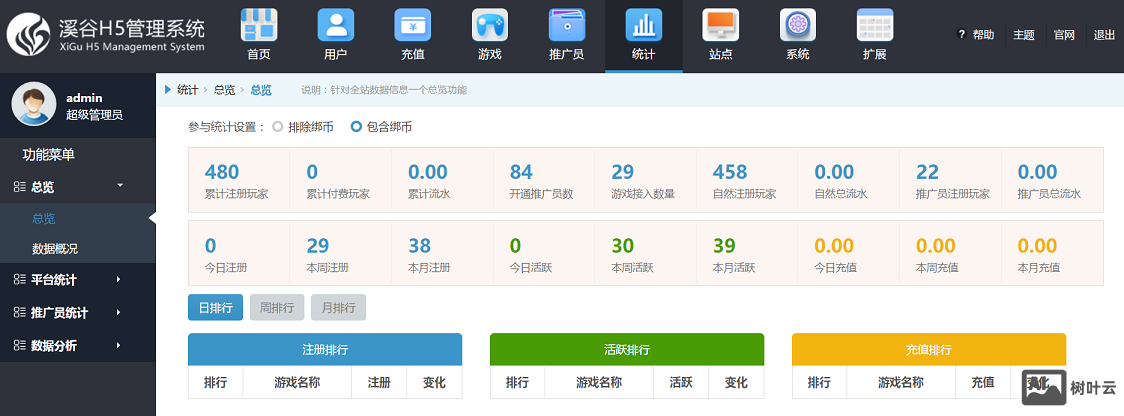The image size is (1124, 416).
Task: Click the 累计流水 stat cell
Action: tap(442, 180)
